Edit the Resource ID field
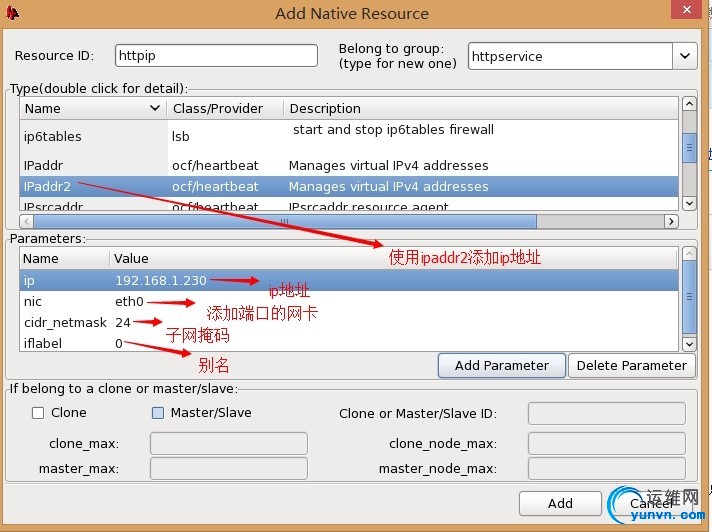The width and height of the screenshot is (712, 532). click(x=216, y=56)
